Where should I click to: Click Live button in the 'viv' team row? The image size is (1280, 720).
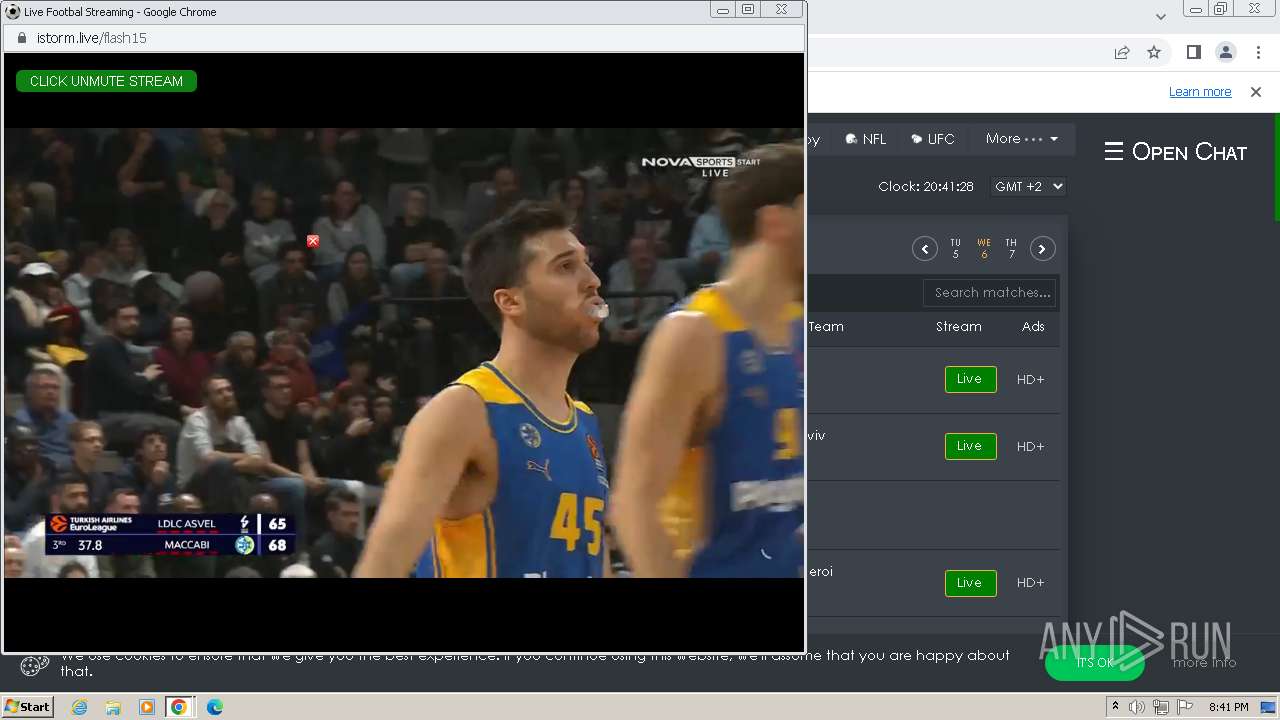(x=970, y=446)
